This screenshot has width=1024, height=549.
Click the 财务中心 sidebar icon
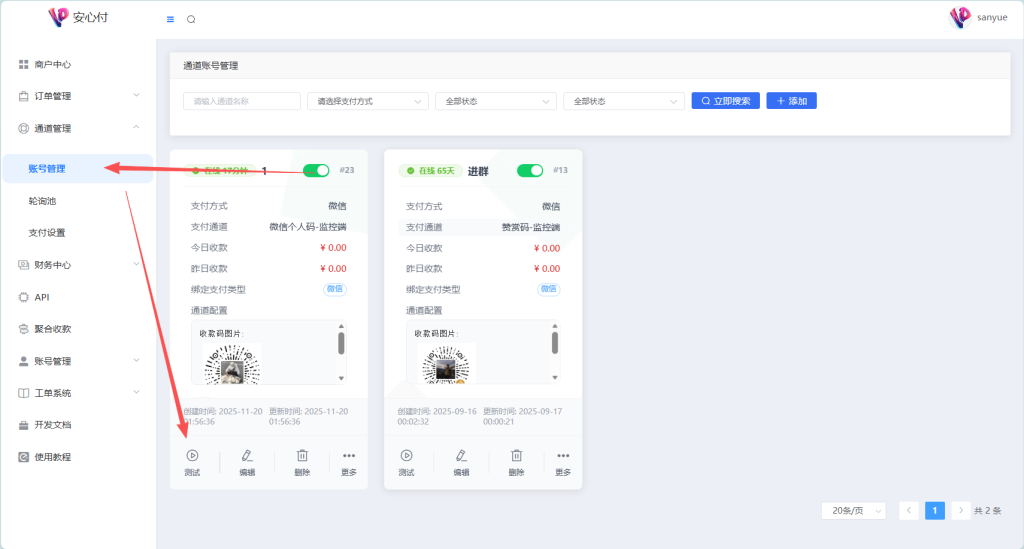(24, 264)
